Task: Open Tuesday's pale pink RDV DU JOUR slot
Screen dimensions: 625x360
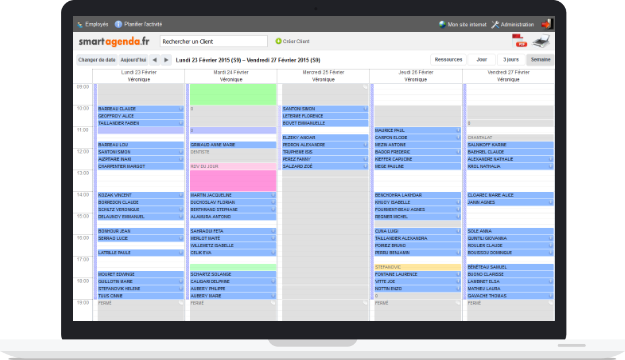Action: (233, 166)
